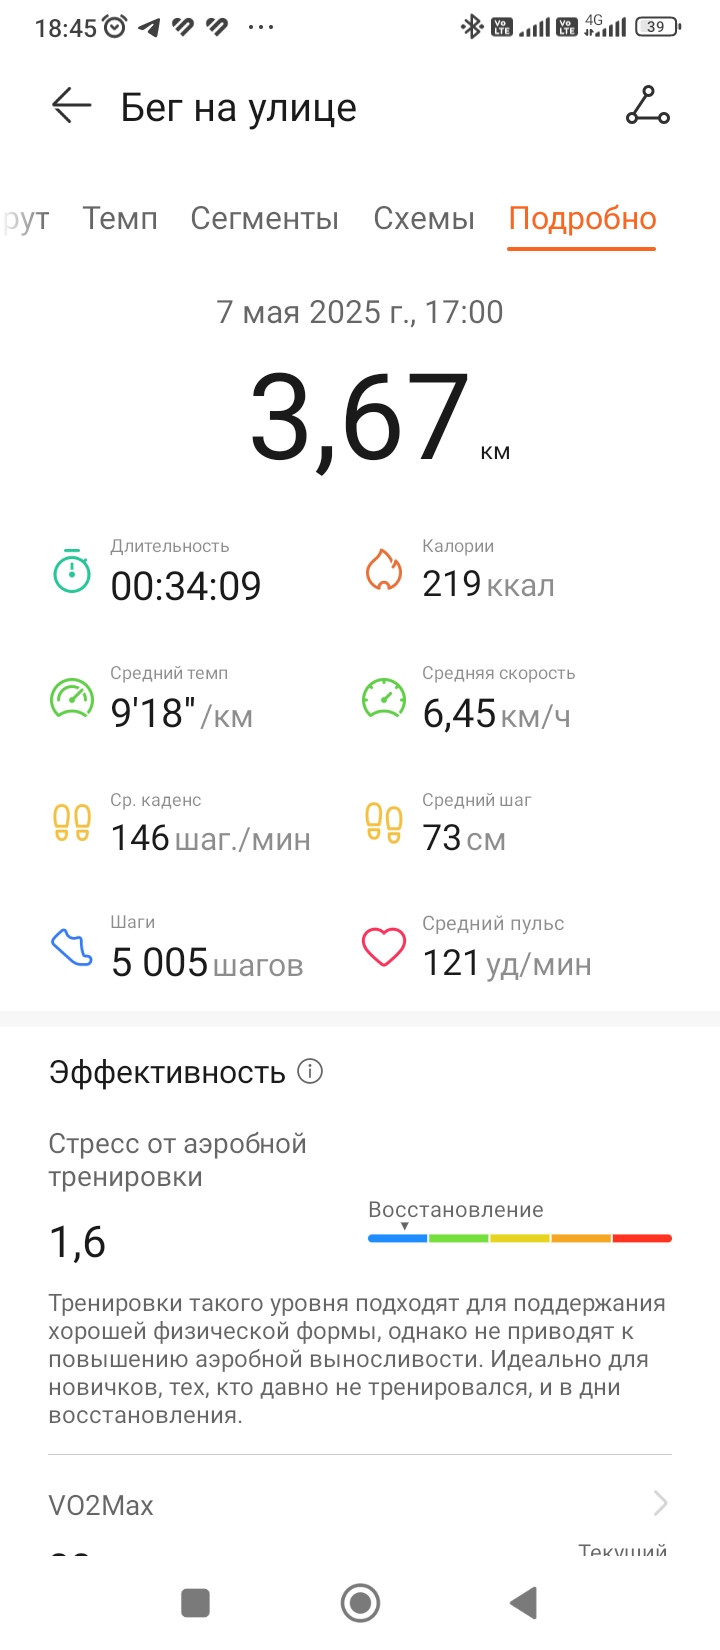Tap the back arrow icon
The height and width of the screenshot is (1650, 720).
tap(72, 105)
